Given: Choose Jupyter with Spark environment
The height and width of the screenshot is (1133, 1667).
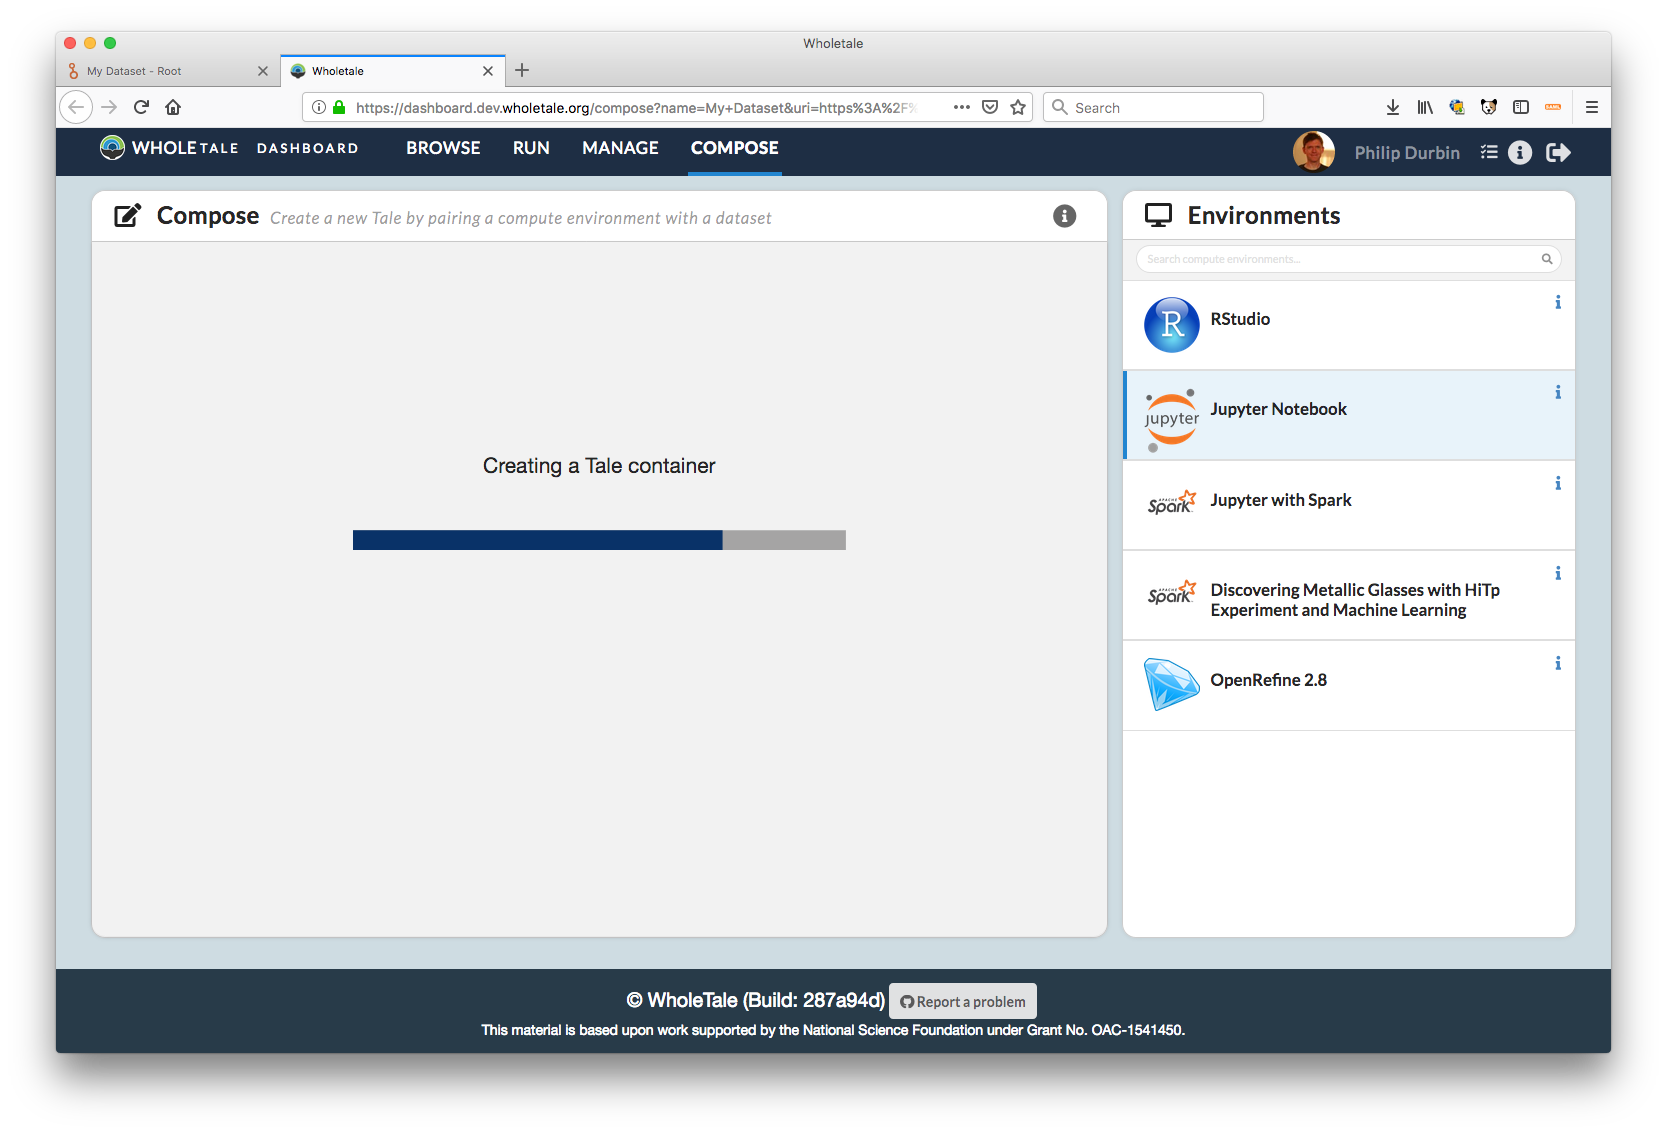Looking at the screenshot, I should tap(1348, 505).
